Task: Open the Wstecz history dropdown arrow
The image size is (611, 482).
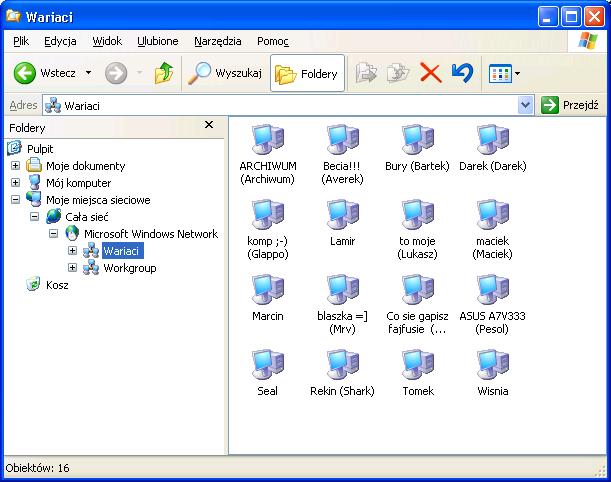Action: click(x=88, y=73)
